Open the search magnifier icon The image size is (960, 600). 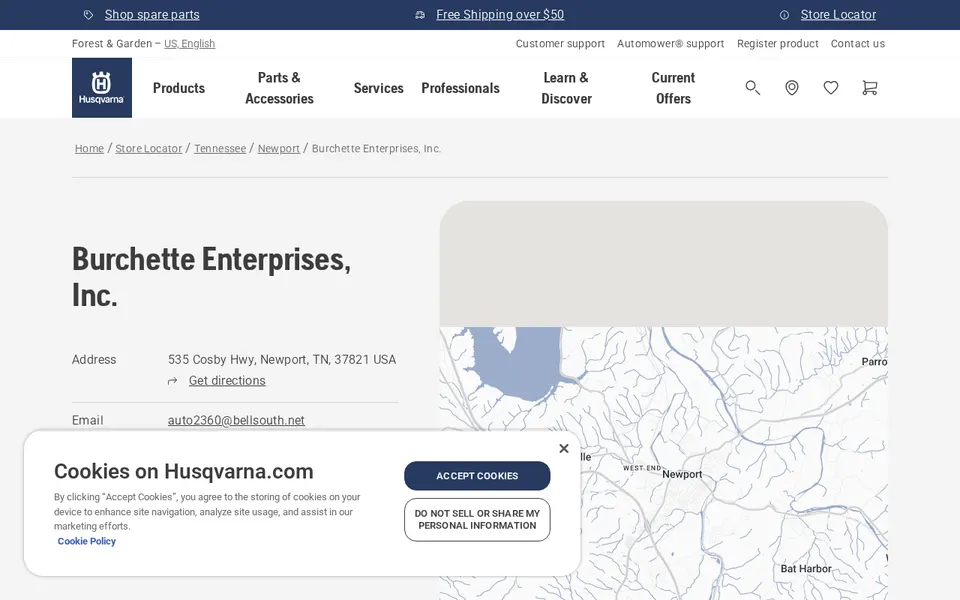[x=752, y=88]
